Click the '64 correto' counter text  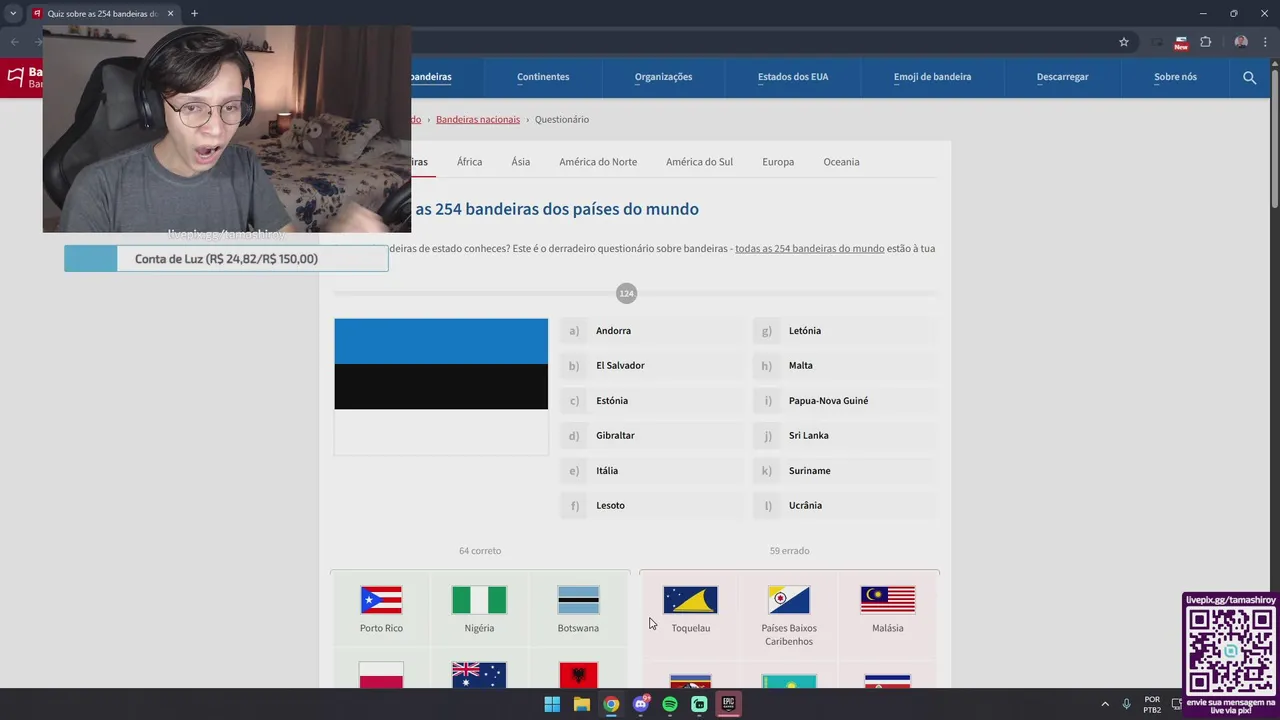[x=480, y=551]
